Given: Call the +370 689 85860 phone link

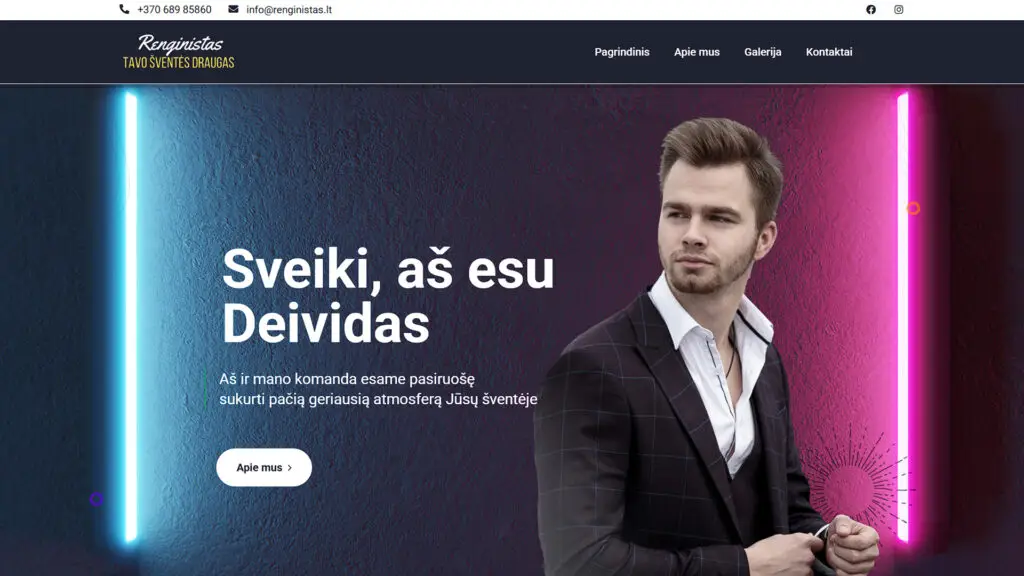Looking at the screenshot, I should tap(174, 10).
